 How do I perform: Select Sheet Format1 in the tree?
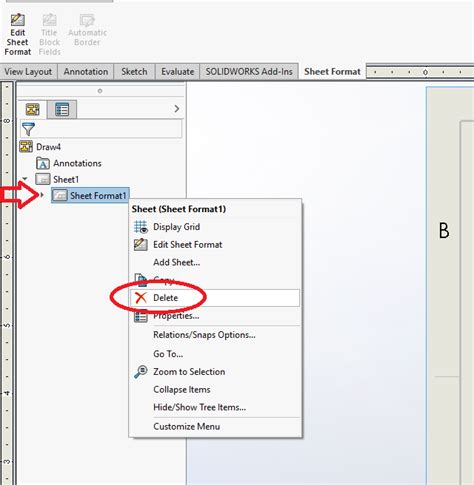coord(98,196)
